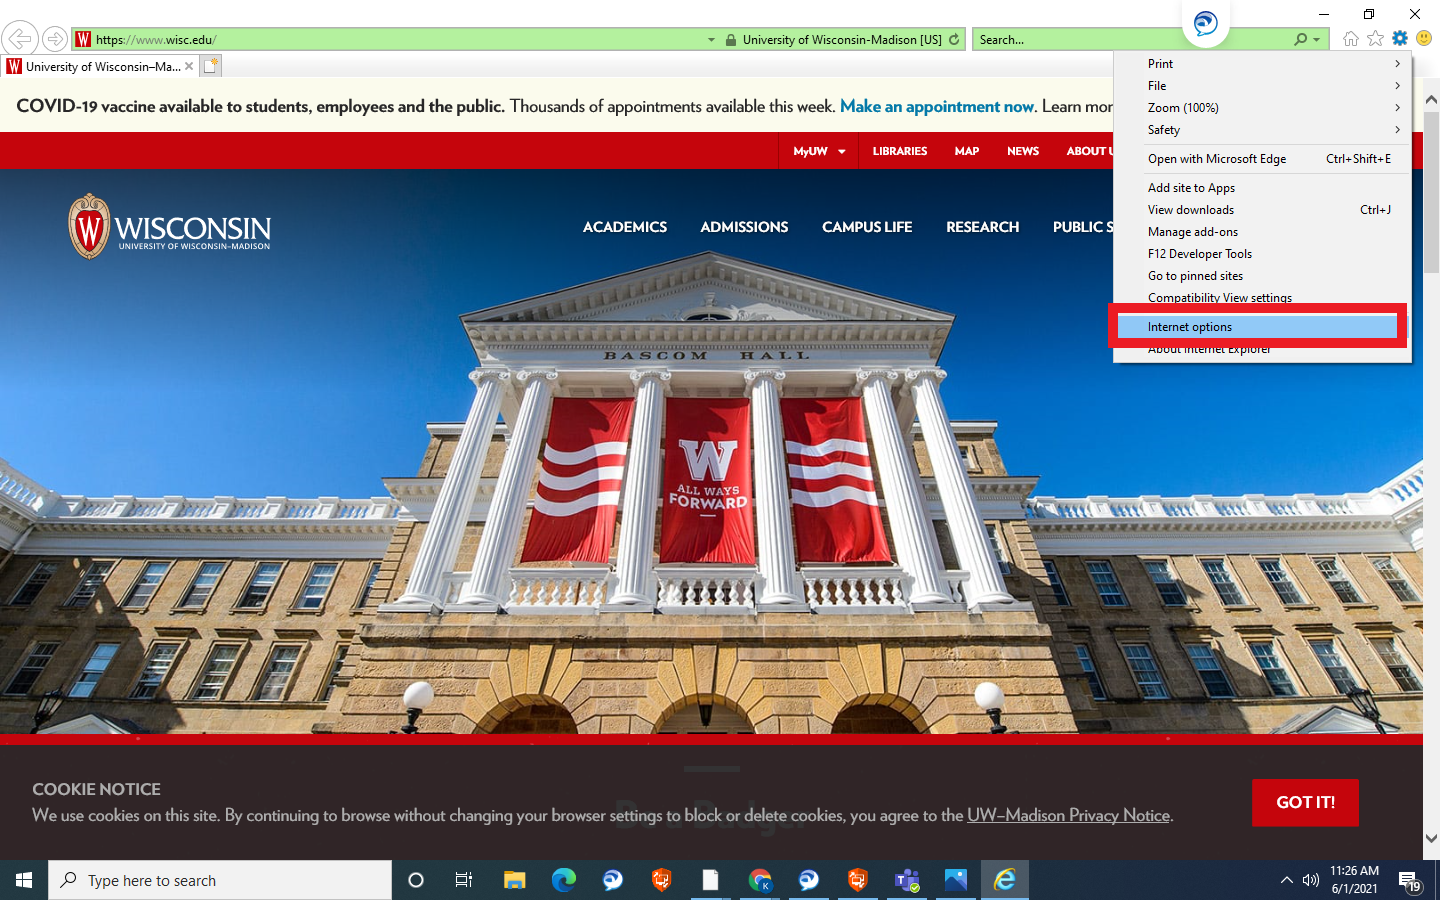Expand the File submenu
The image size is (1440, 900).
(x=1263, y=86)
